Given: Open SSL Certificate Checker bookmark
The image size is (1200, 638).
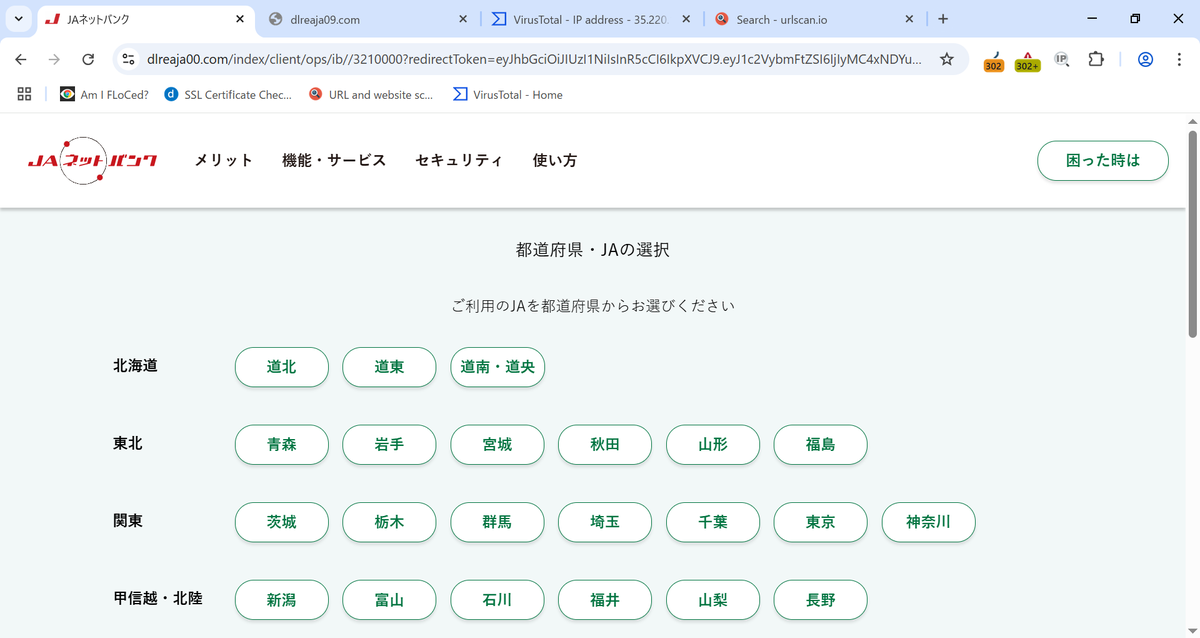Looking at the screenshot, I should tap(228, 94).
